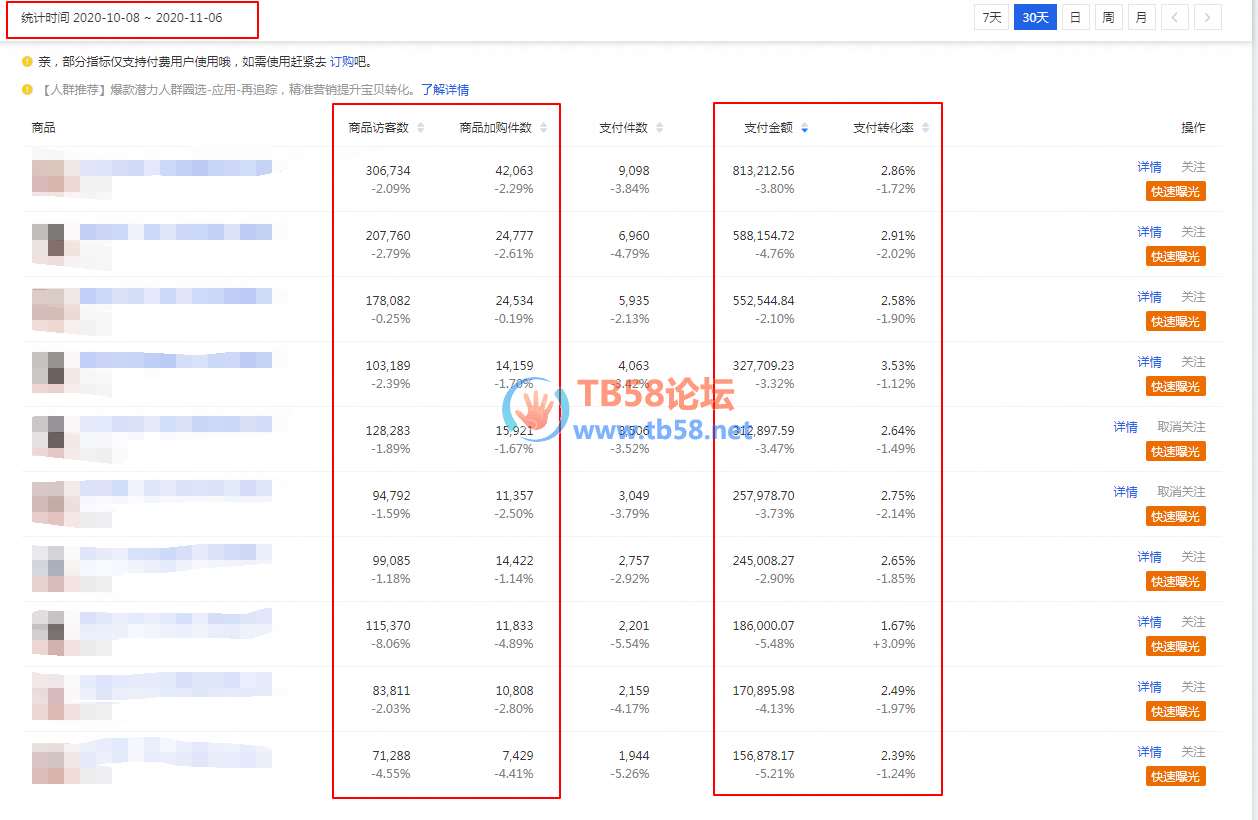Click 取消关注 for the 128,283 visitors product
The width and height of the screenshot is (1258, 820).
1181,427
